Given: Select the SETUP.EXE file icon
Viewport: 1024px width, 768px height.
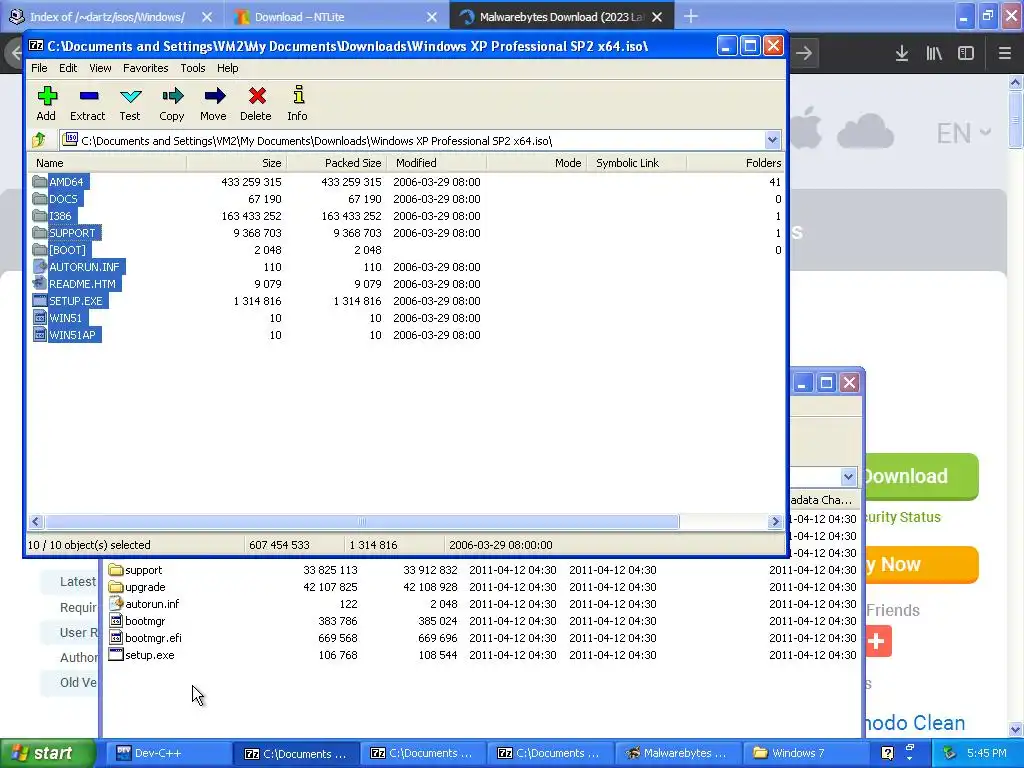Looking at the screenshot, I should [40, 300].
